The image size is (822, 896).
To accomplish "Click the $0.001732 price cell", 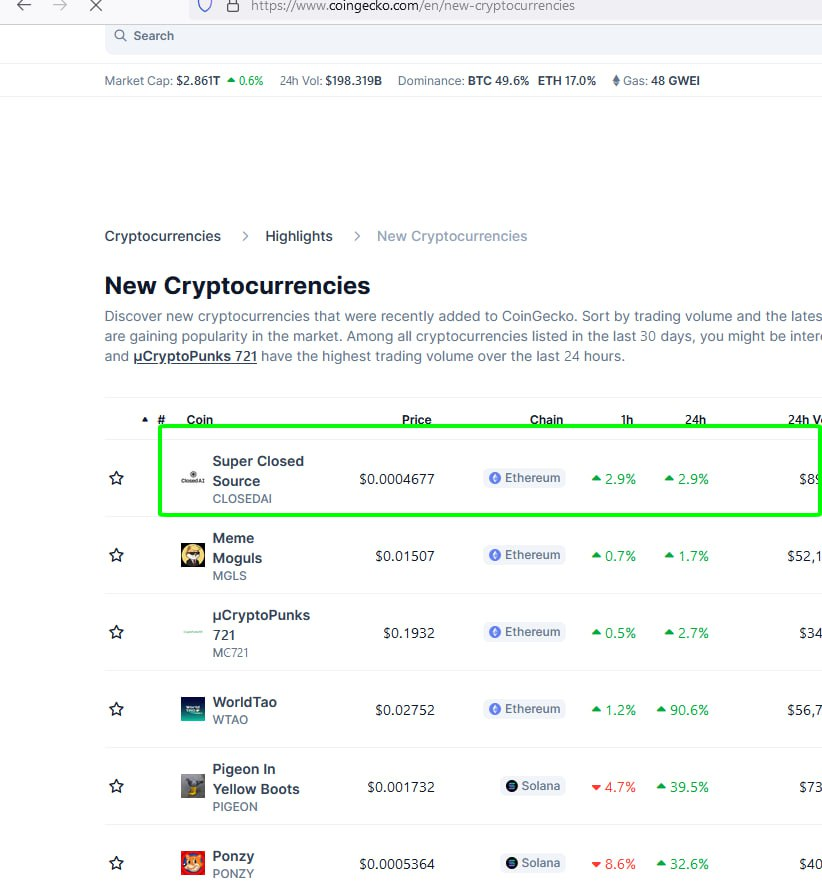I will pos(401,787).
